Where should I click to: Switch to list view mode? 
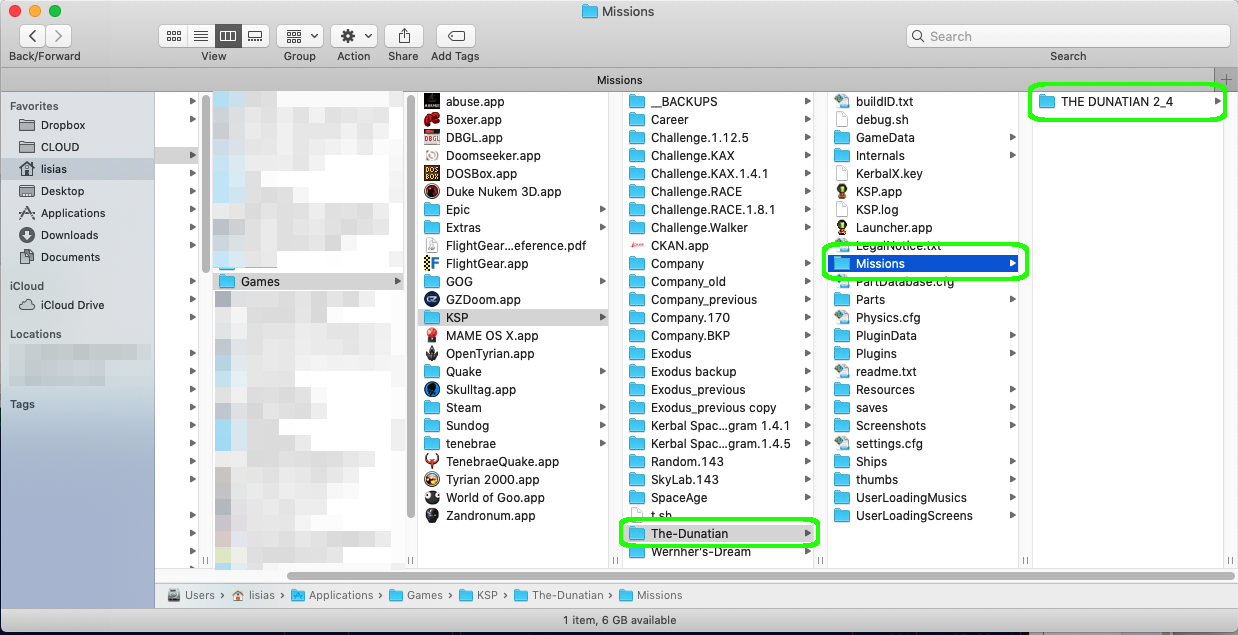[201, 36]
